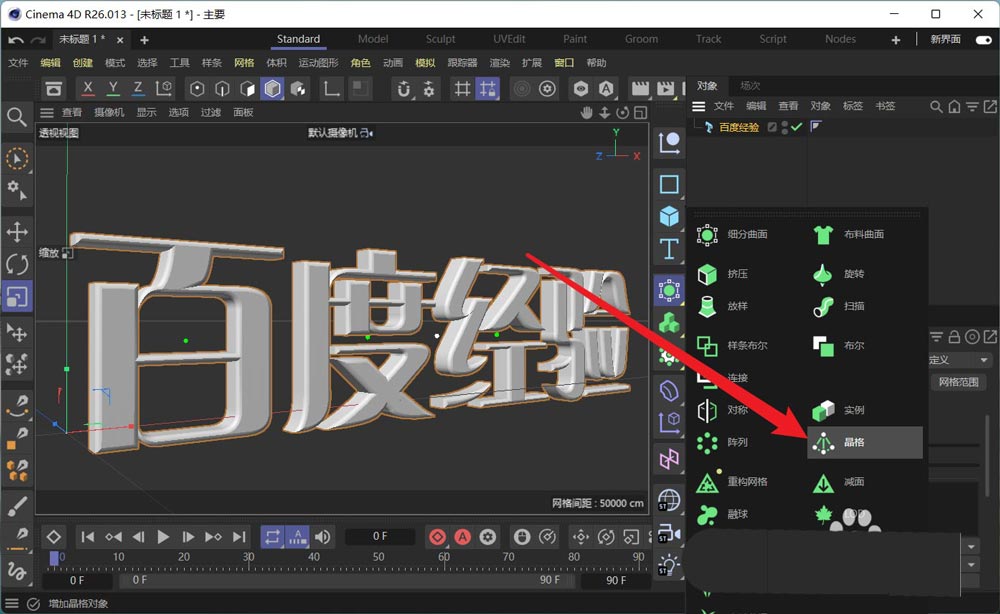The height and width of the screenshot is (614, 1000).
Task: Click the current frame field showing 0 F
Action: tap(380, 537)
